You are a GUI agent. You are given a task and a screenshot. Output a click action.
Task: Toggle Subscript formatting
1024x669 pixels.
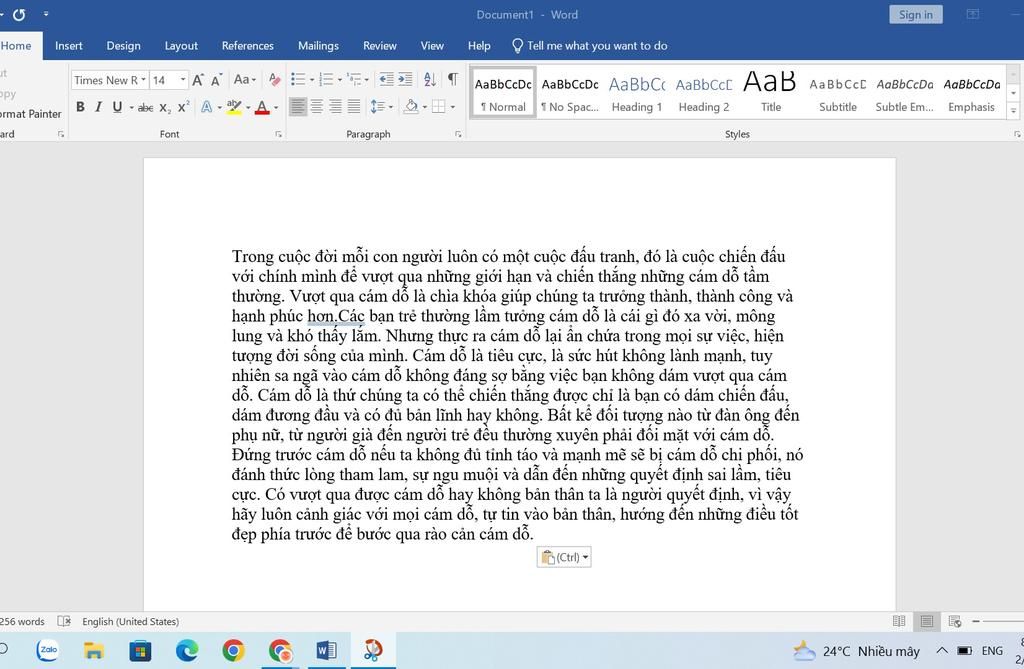point(165,107)
